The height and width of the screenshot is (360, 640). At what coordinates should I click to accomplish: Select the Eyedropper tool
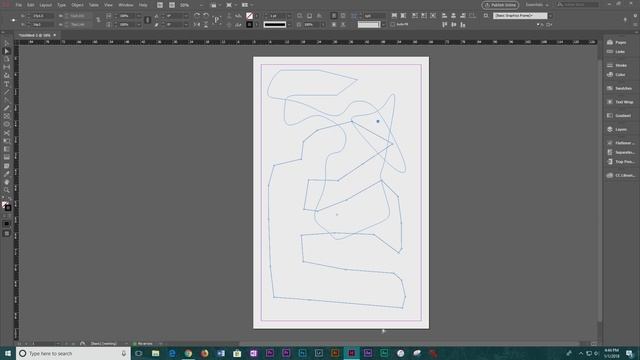pyautogui.click(x=7, y=174)
